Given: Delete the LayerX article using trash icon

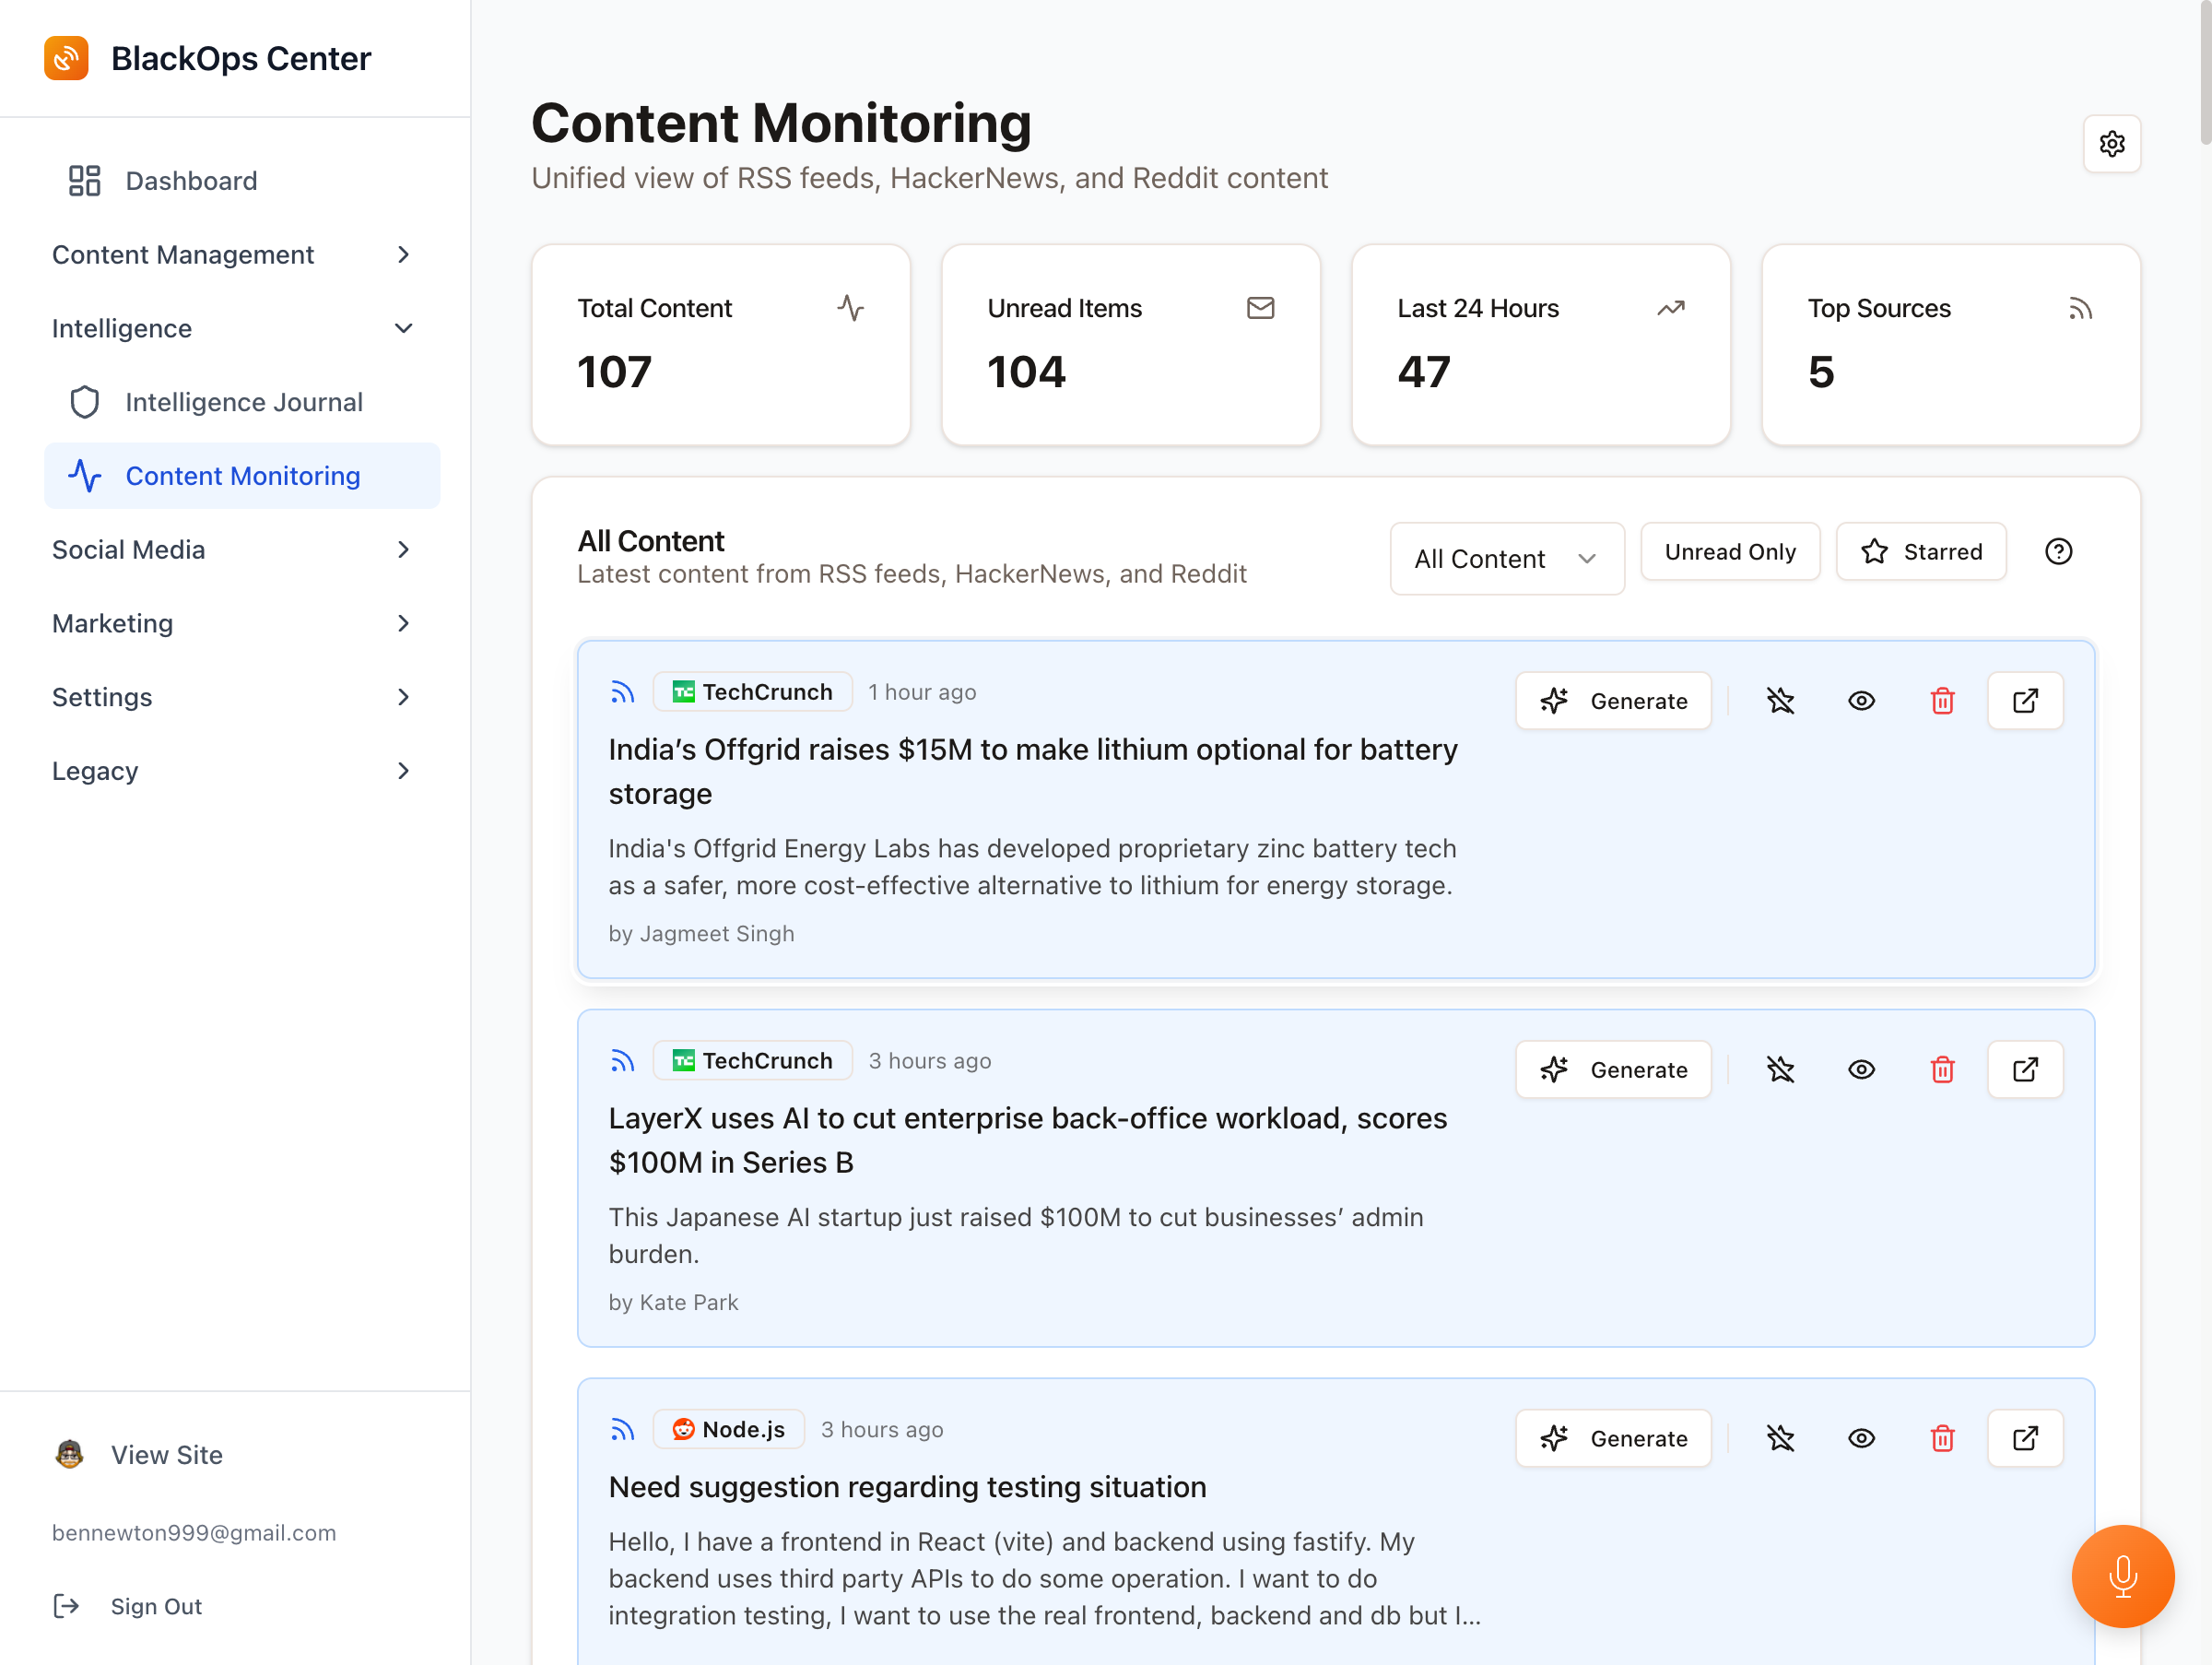Looking at the screenshot, I should click(1942, 1069).
